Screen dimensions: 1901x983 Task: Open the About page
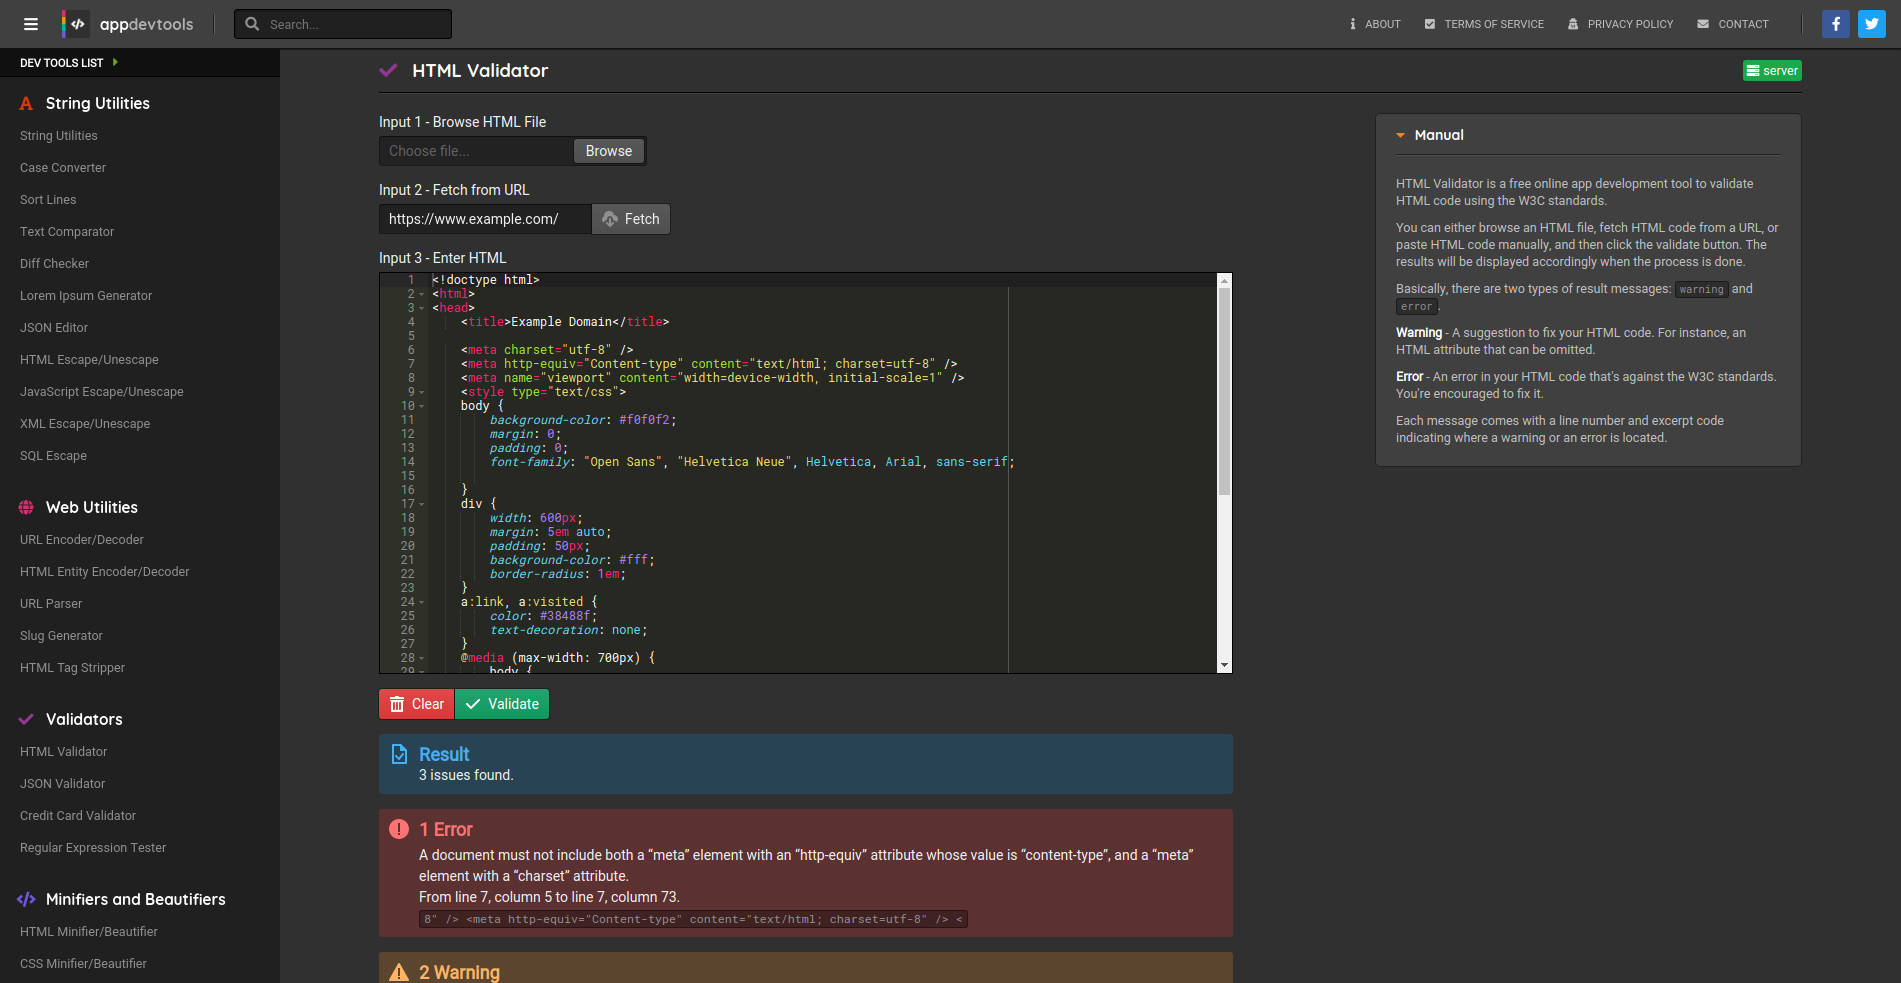[1375, 24]
